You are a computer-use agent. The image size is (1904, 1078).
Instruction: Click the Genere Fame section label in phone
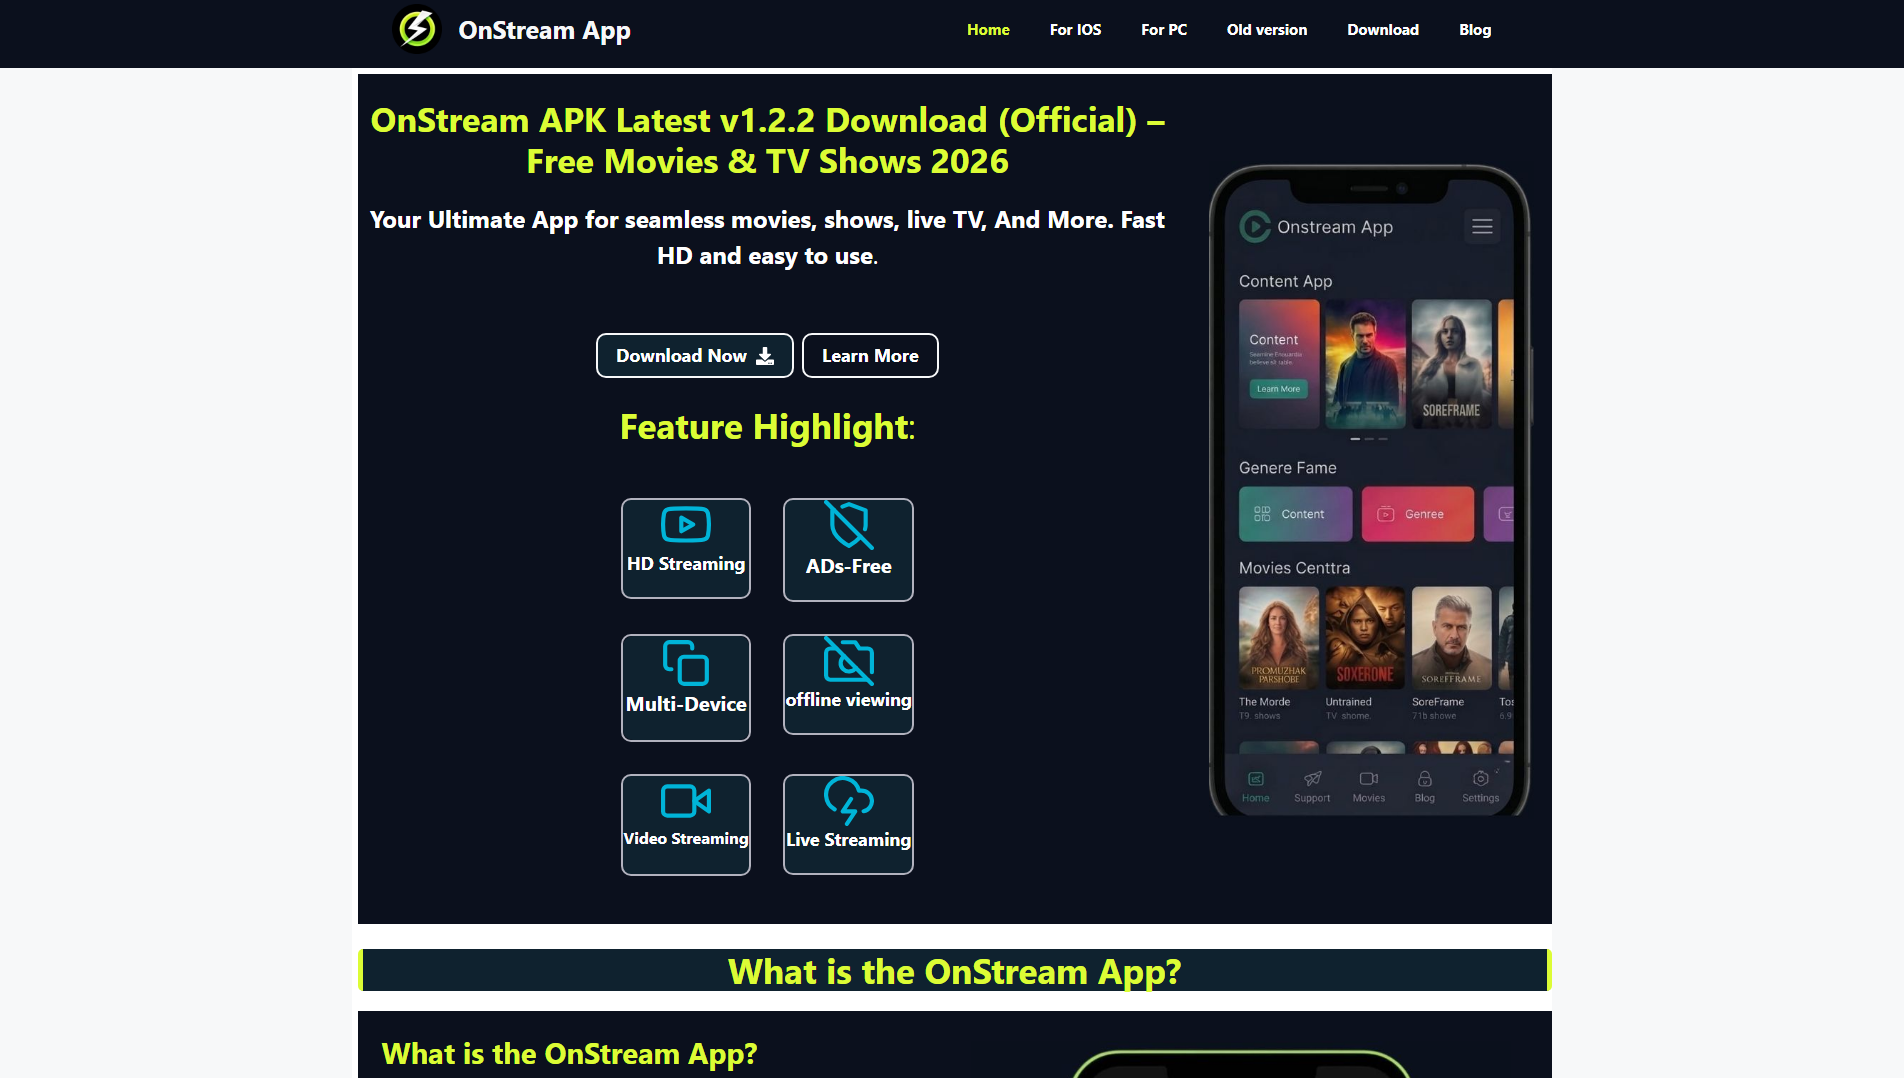(1287, 468)
